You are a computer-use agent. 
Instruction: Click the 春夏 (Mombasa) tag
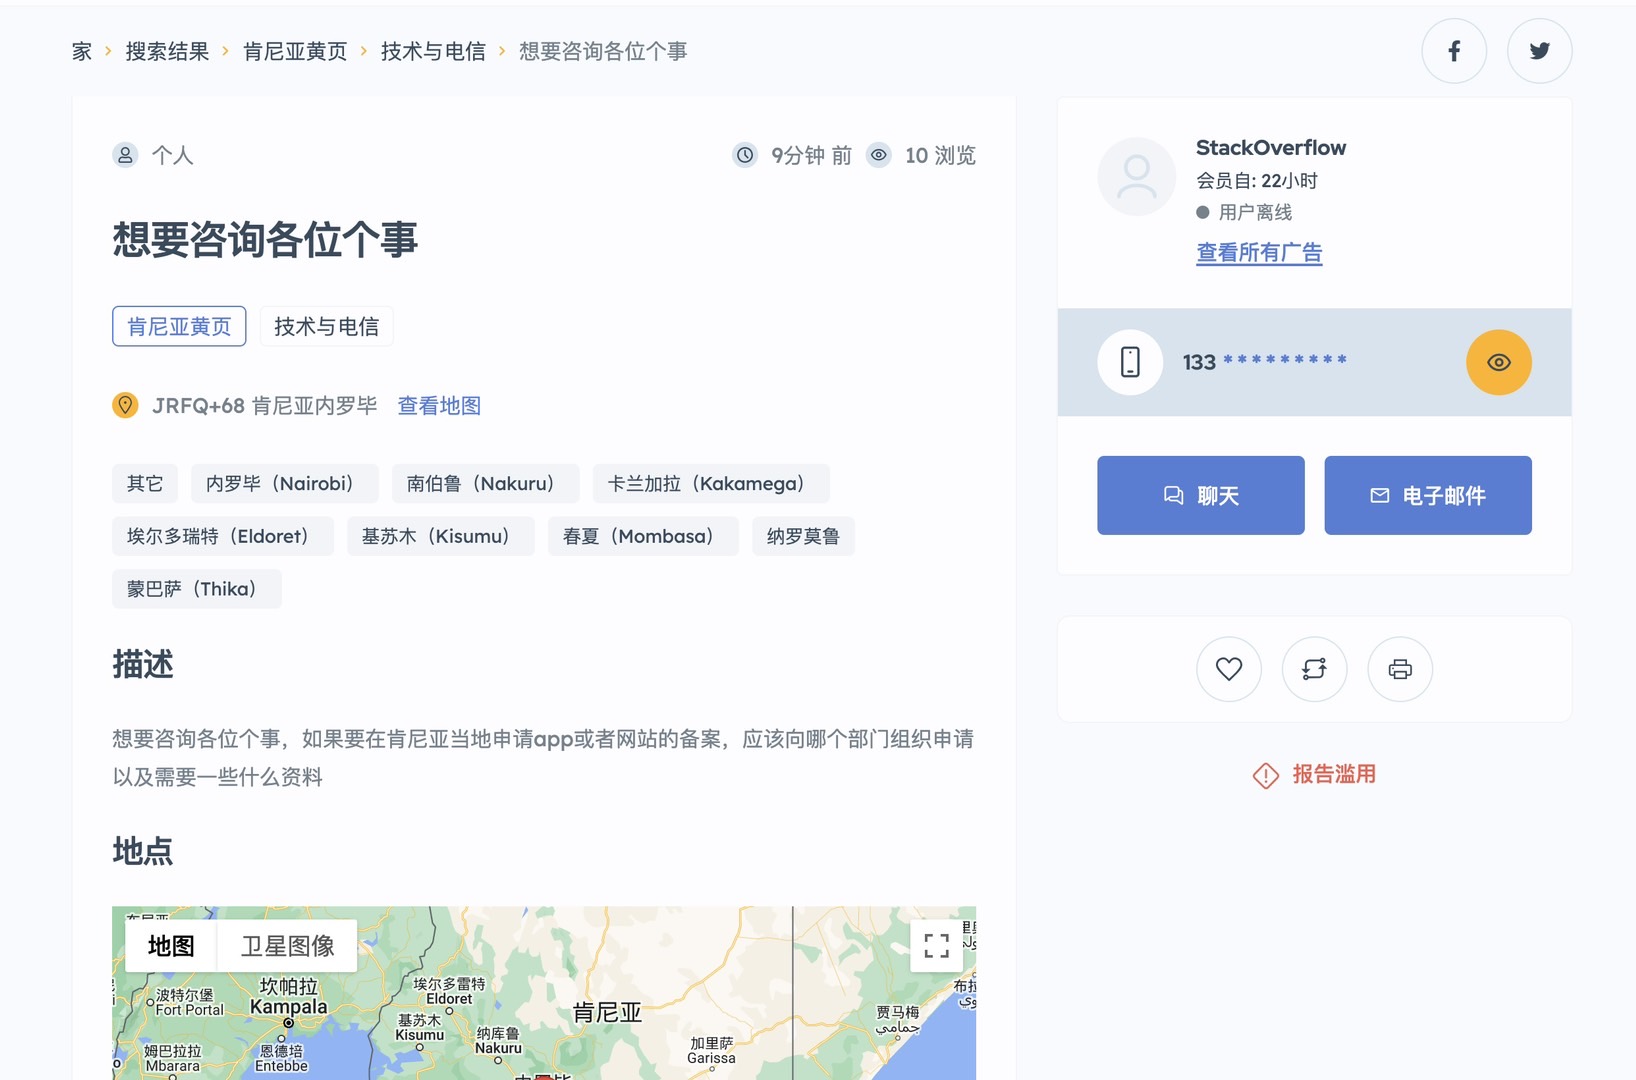(x=643, y=536)
